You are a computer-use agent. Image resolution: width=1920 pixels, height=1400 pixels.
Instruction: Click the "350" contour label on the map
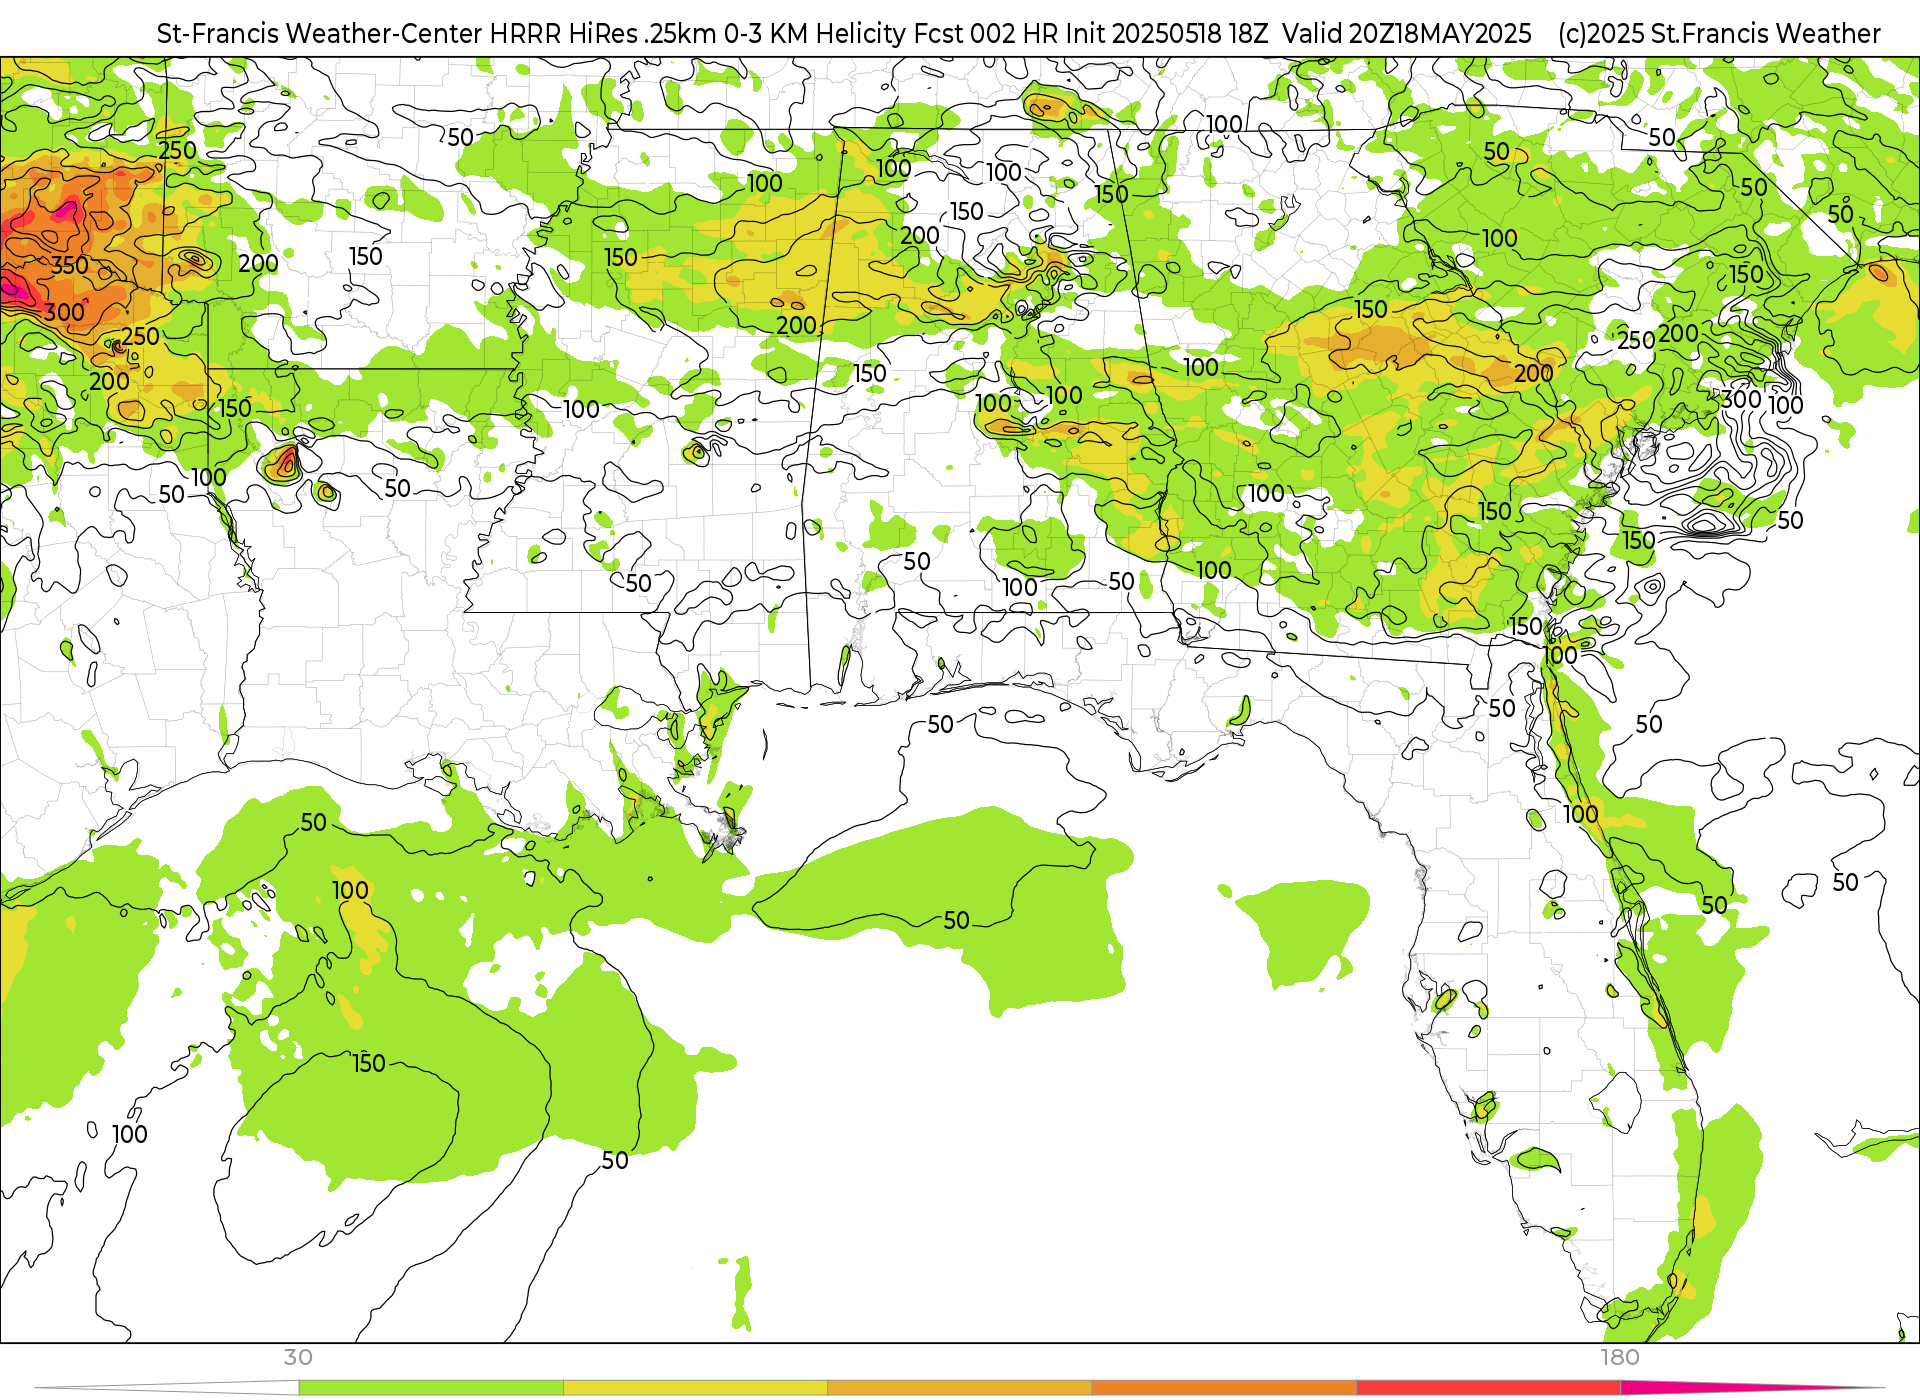pos(70,266)
